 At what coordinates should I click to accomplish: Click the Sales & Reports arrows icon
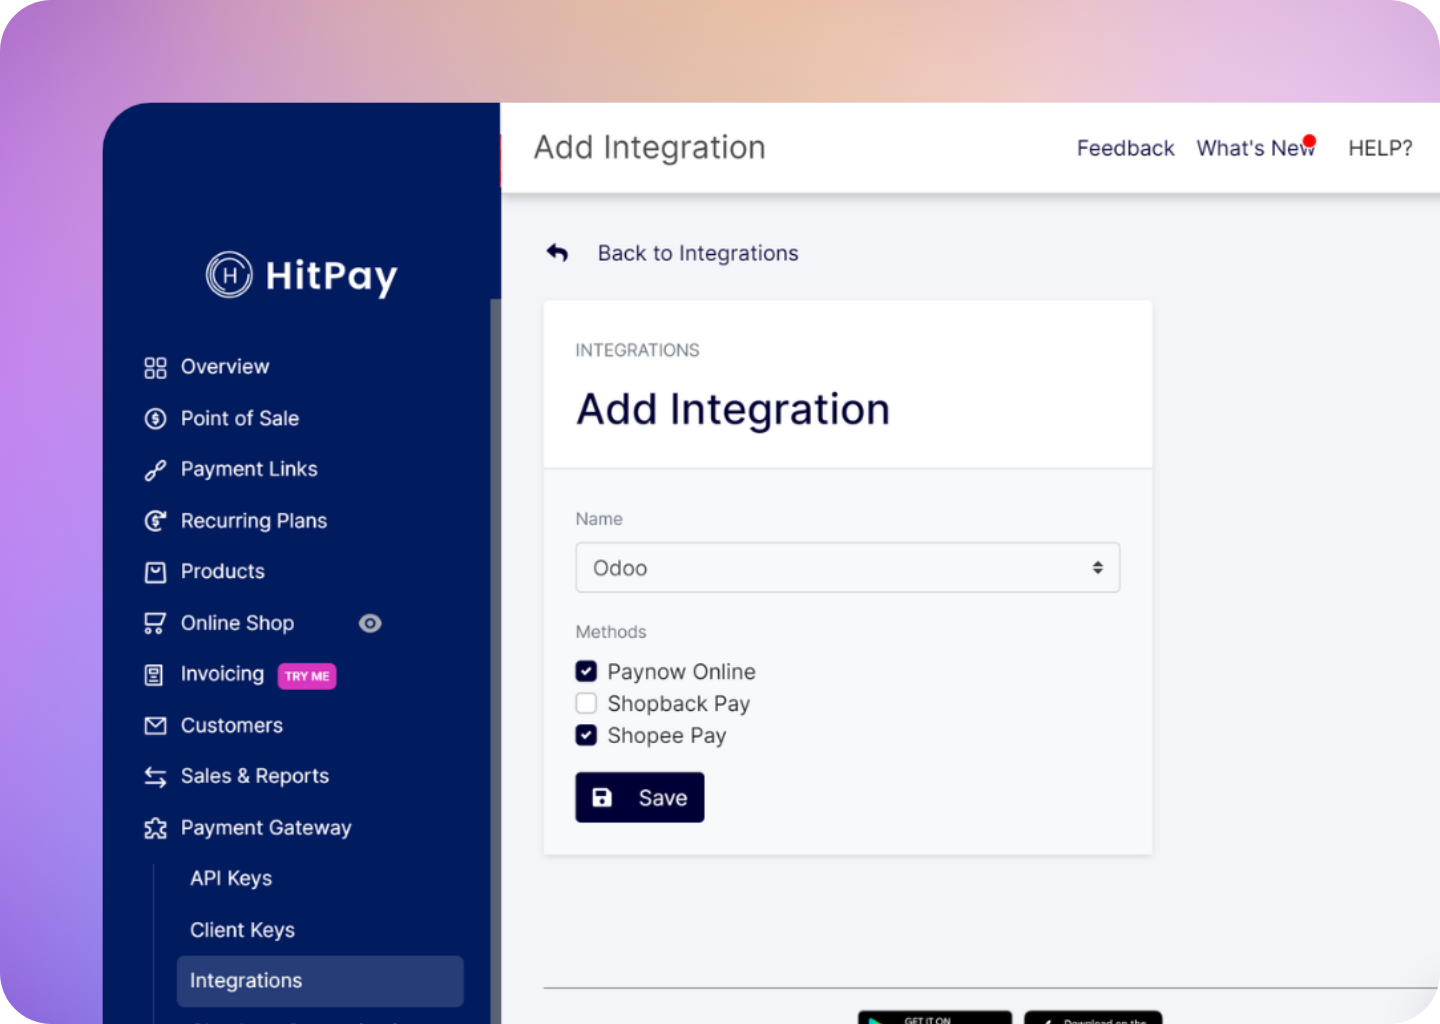155,777
